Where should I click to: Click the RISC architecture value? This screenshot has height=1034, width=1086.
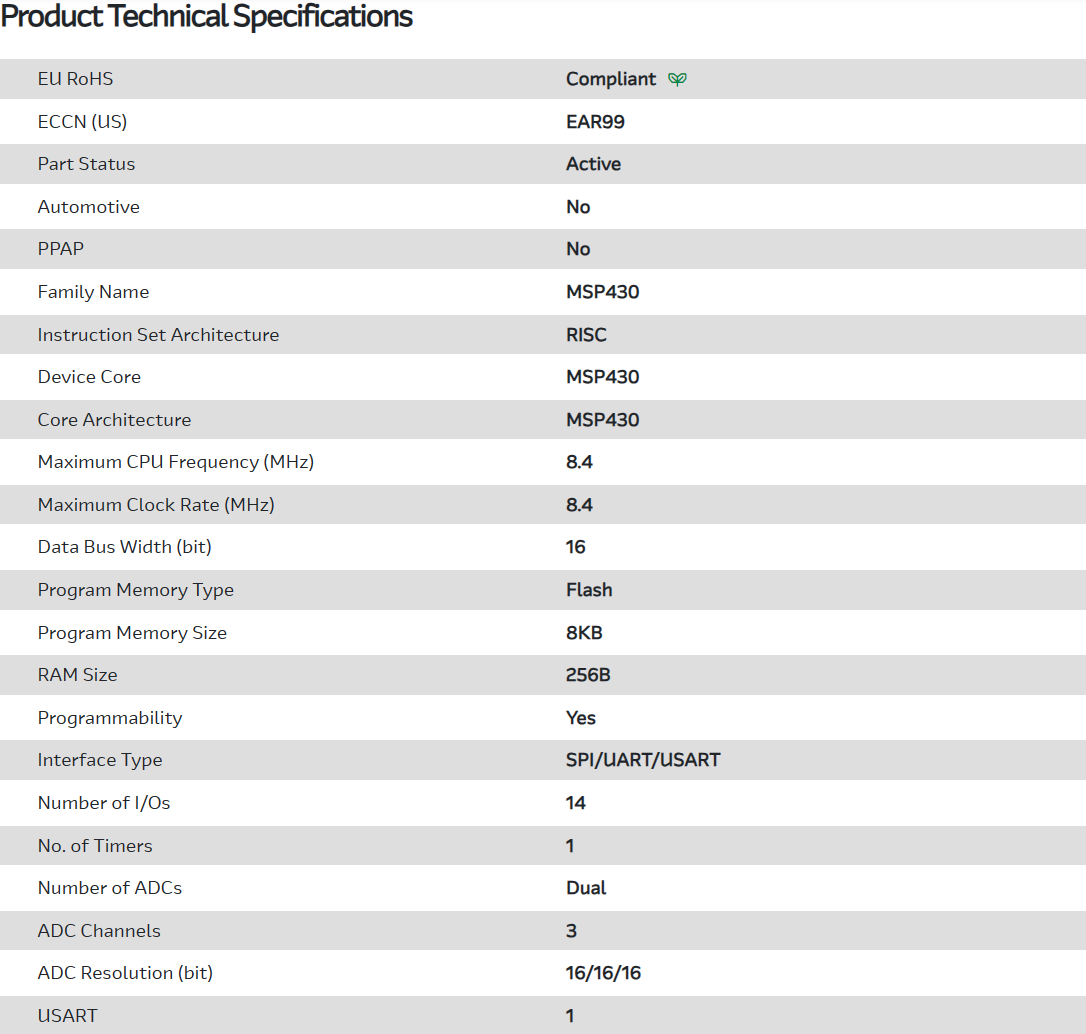point(586,335)
